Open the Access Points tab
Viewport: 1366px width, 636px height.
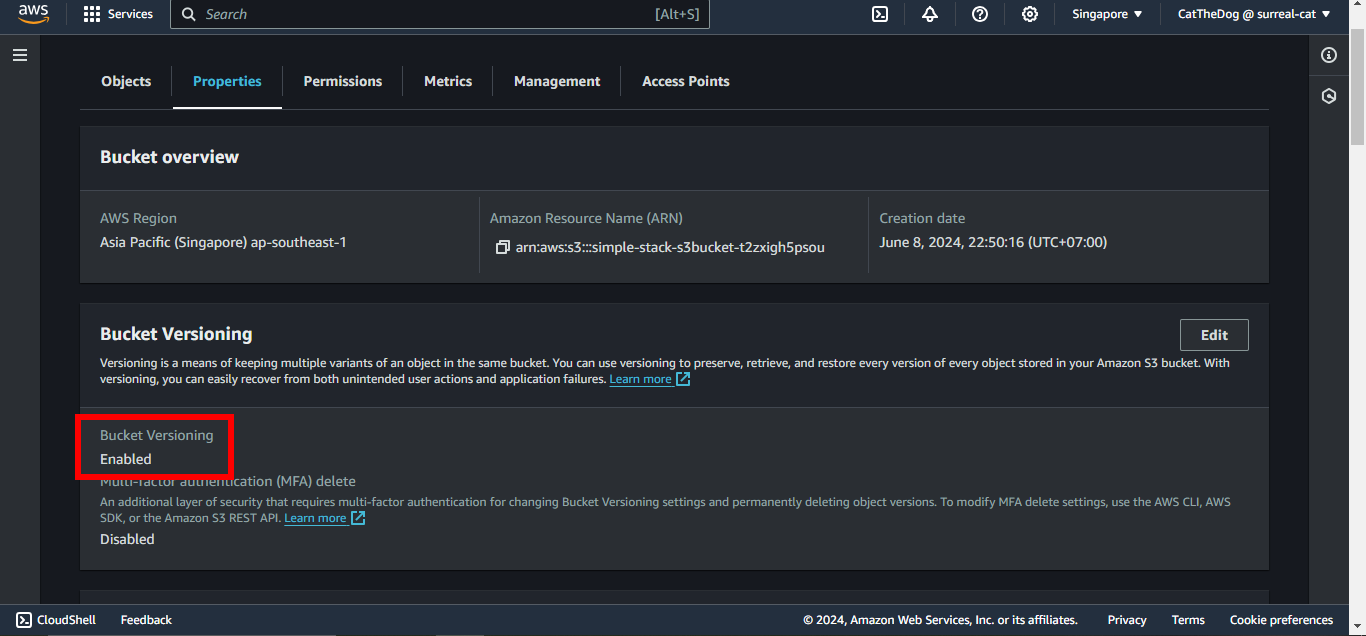tap(685, 81)
